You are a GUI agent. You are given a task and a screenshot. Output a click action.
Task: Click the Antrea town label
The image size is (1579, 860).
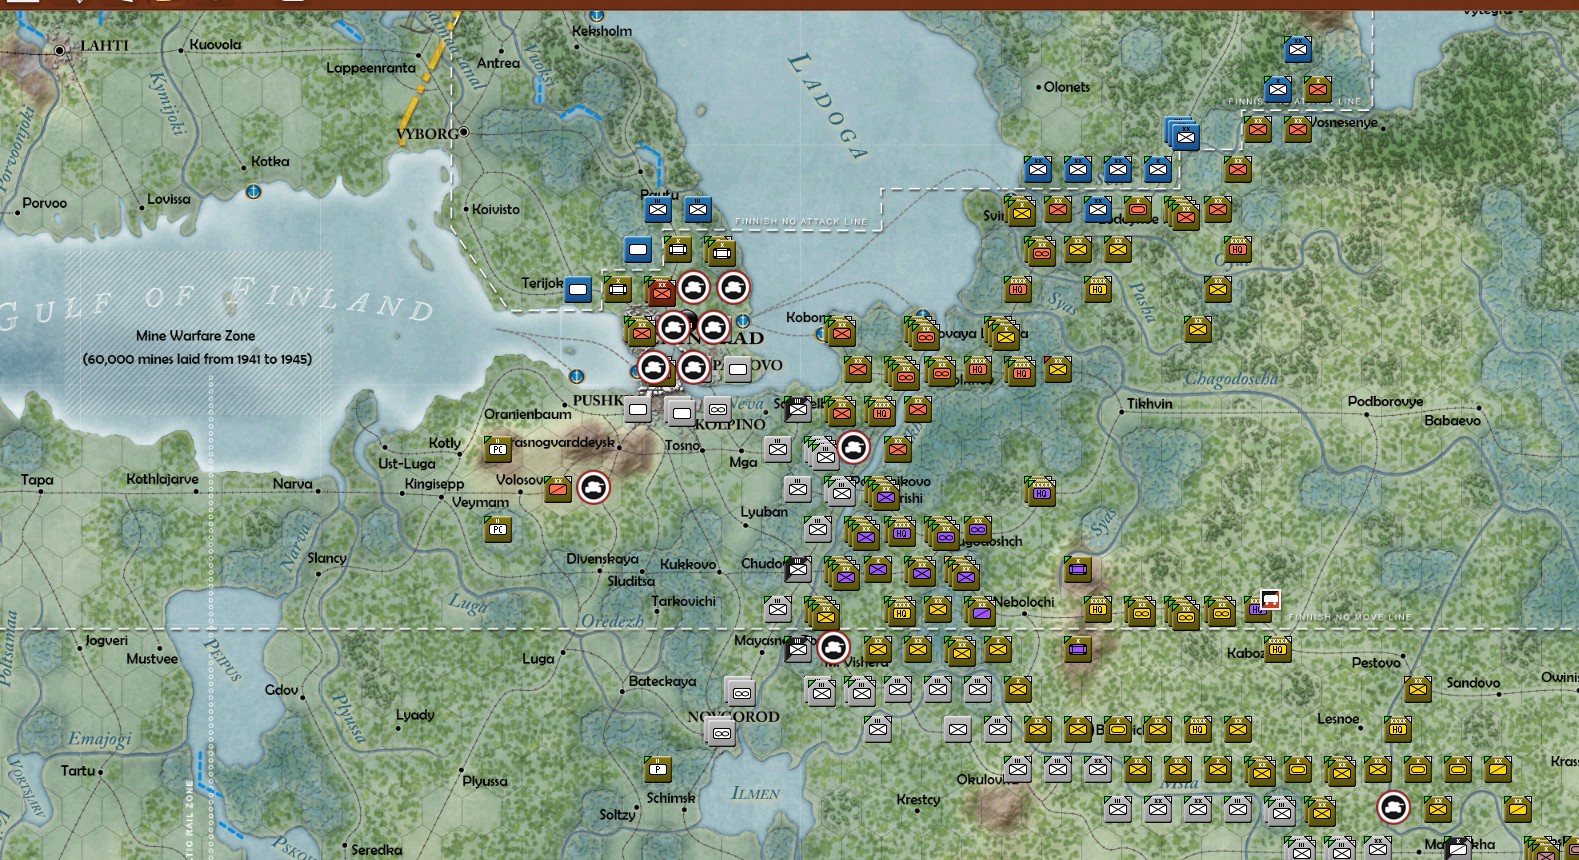[x=498, y=63]
